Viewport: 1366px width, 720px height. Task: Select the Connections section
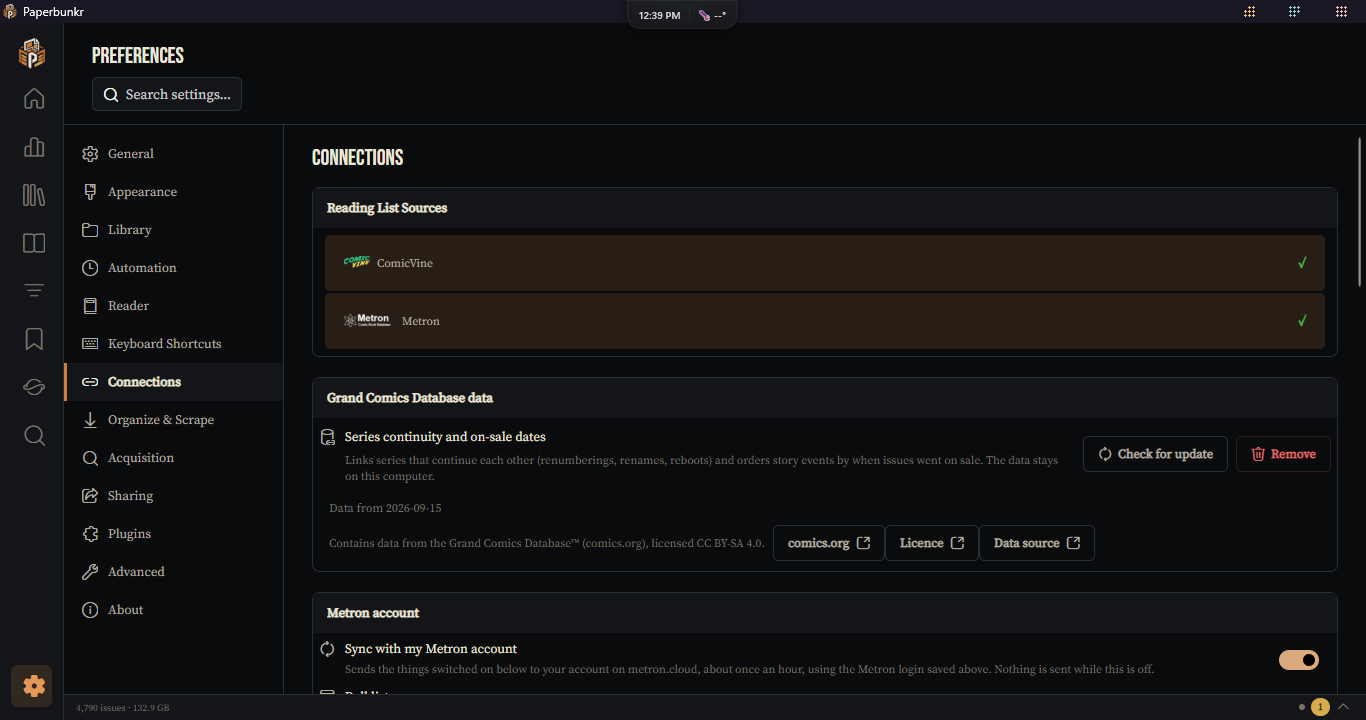[x=174, y=382]
